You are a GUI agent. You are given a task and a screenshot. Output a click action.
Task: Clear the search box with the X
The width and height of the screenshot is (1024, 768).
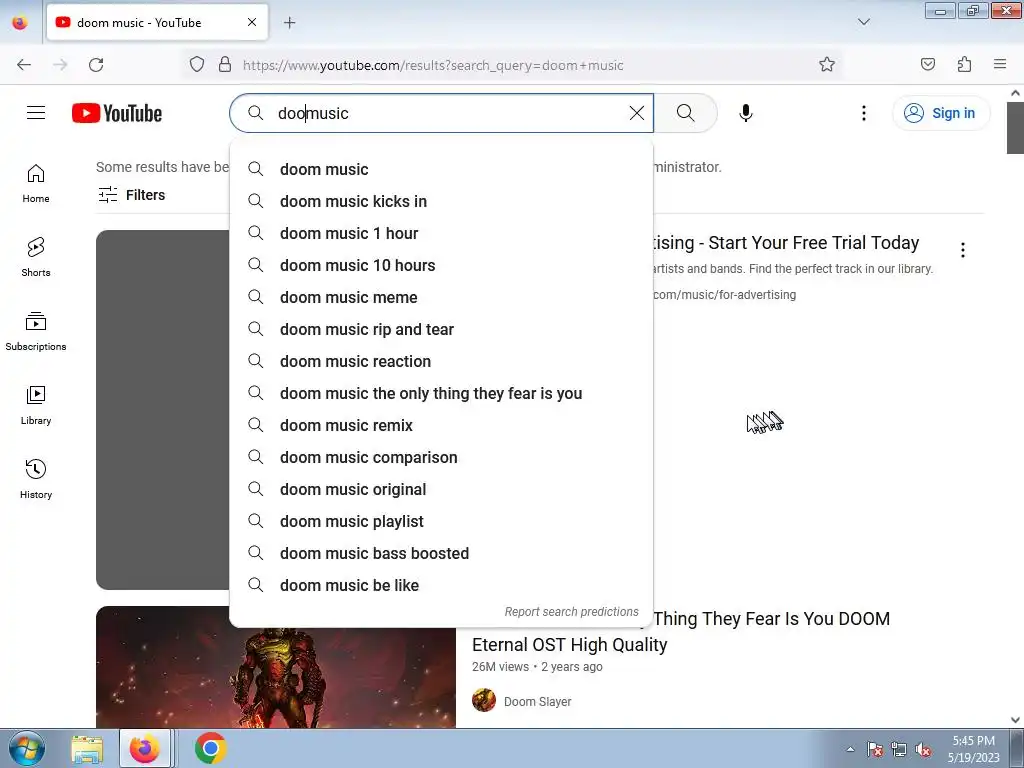pyautogui.click(x=637, y=113)
